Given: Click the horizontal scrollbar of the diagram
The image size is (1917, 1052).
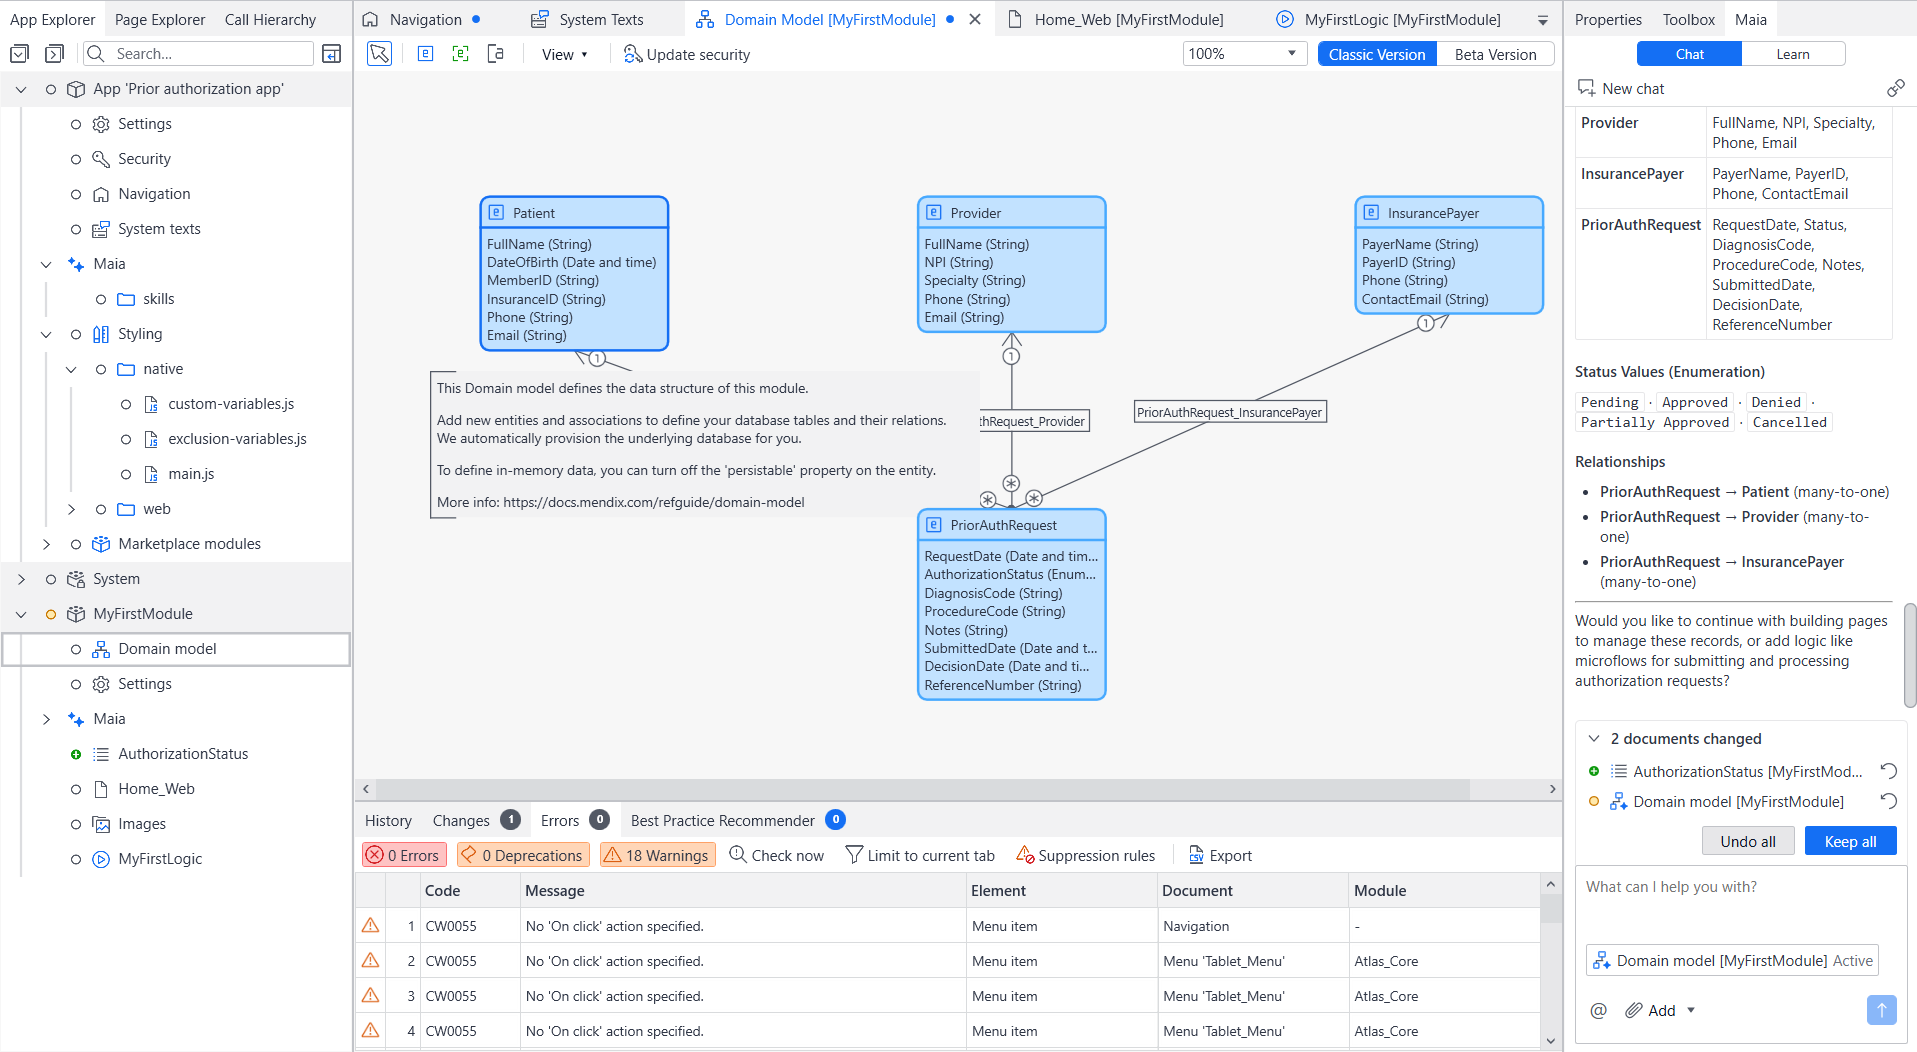Looking at the screenshot, I should point(922,789).
